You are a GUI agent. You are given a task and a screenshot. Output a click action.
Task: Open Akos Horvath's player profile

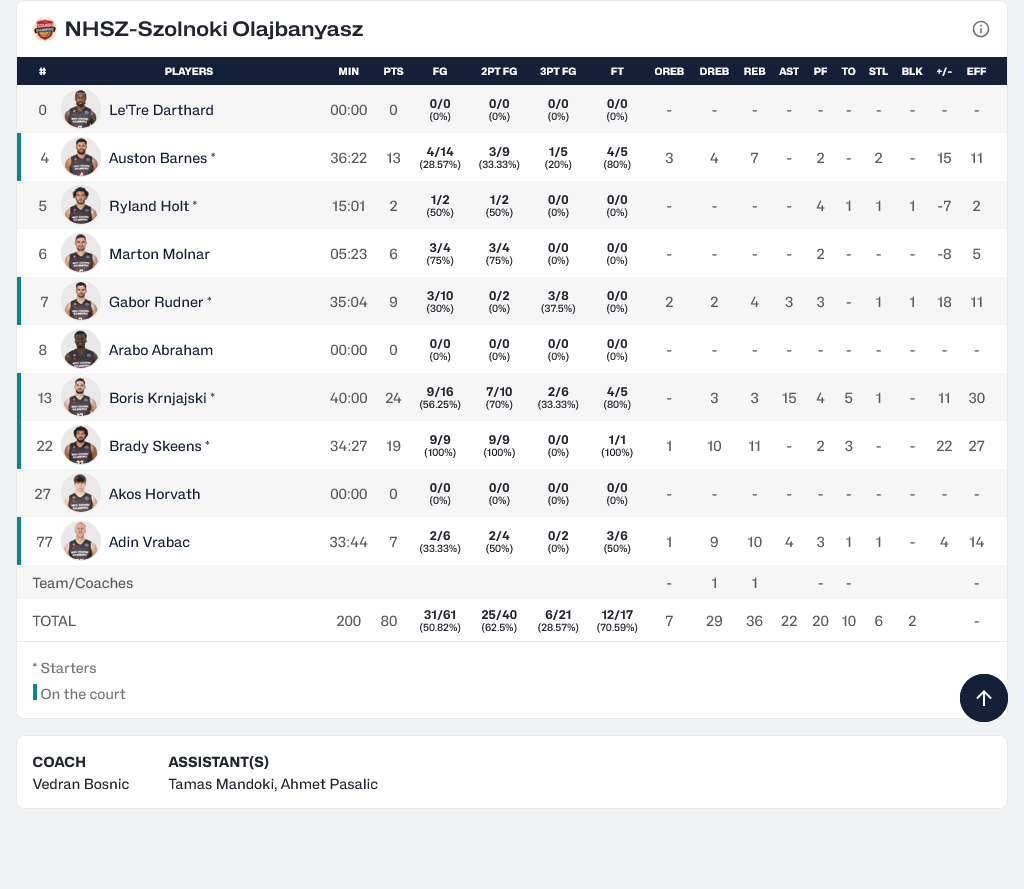click(x=154, y=494)
